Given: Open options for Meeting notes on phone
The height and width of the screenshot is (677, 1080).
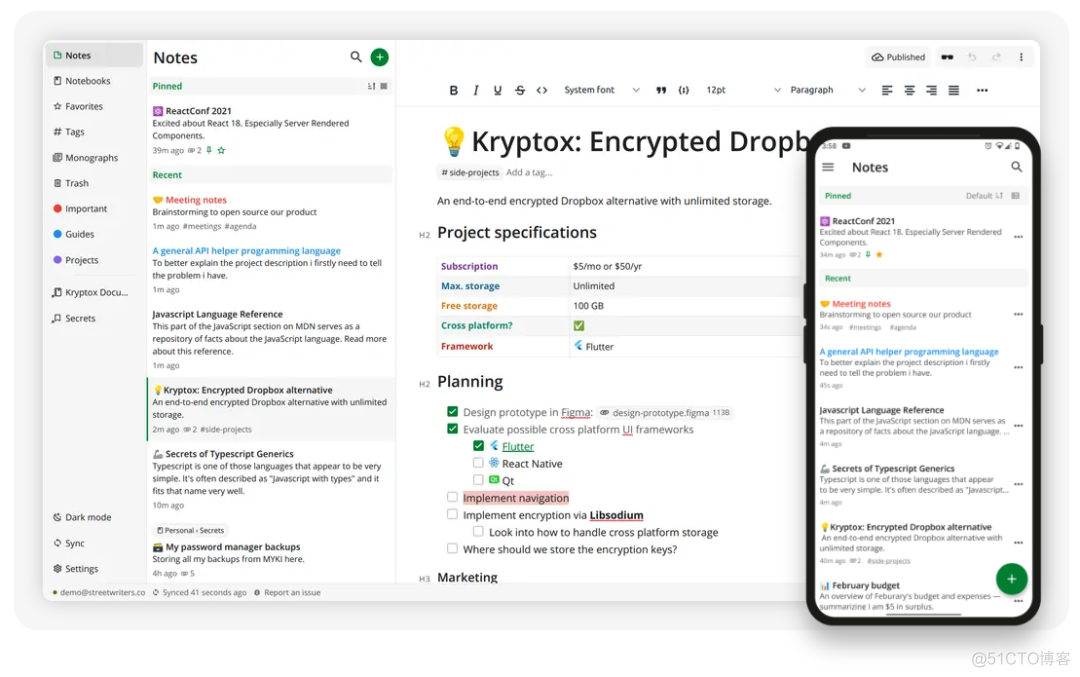Looking at the screenshot, I should tap(1018, 314).
